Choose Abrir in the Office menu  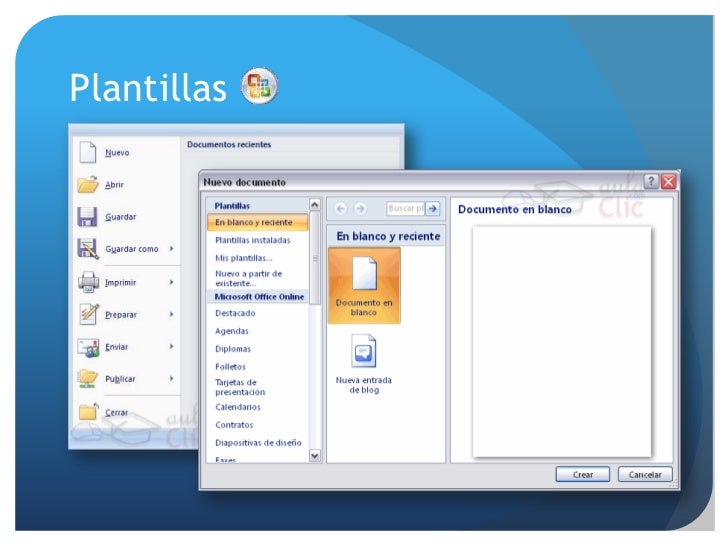pos(114,185)
